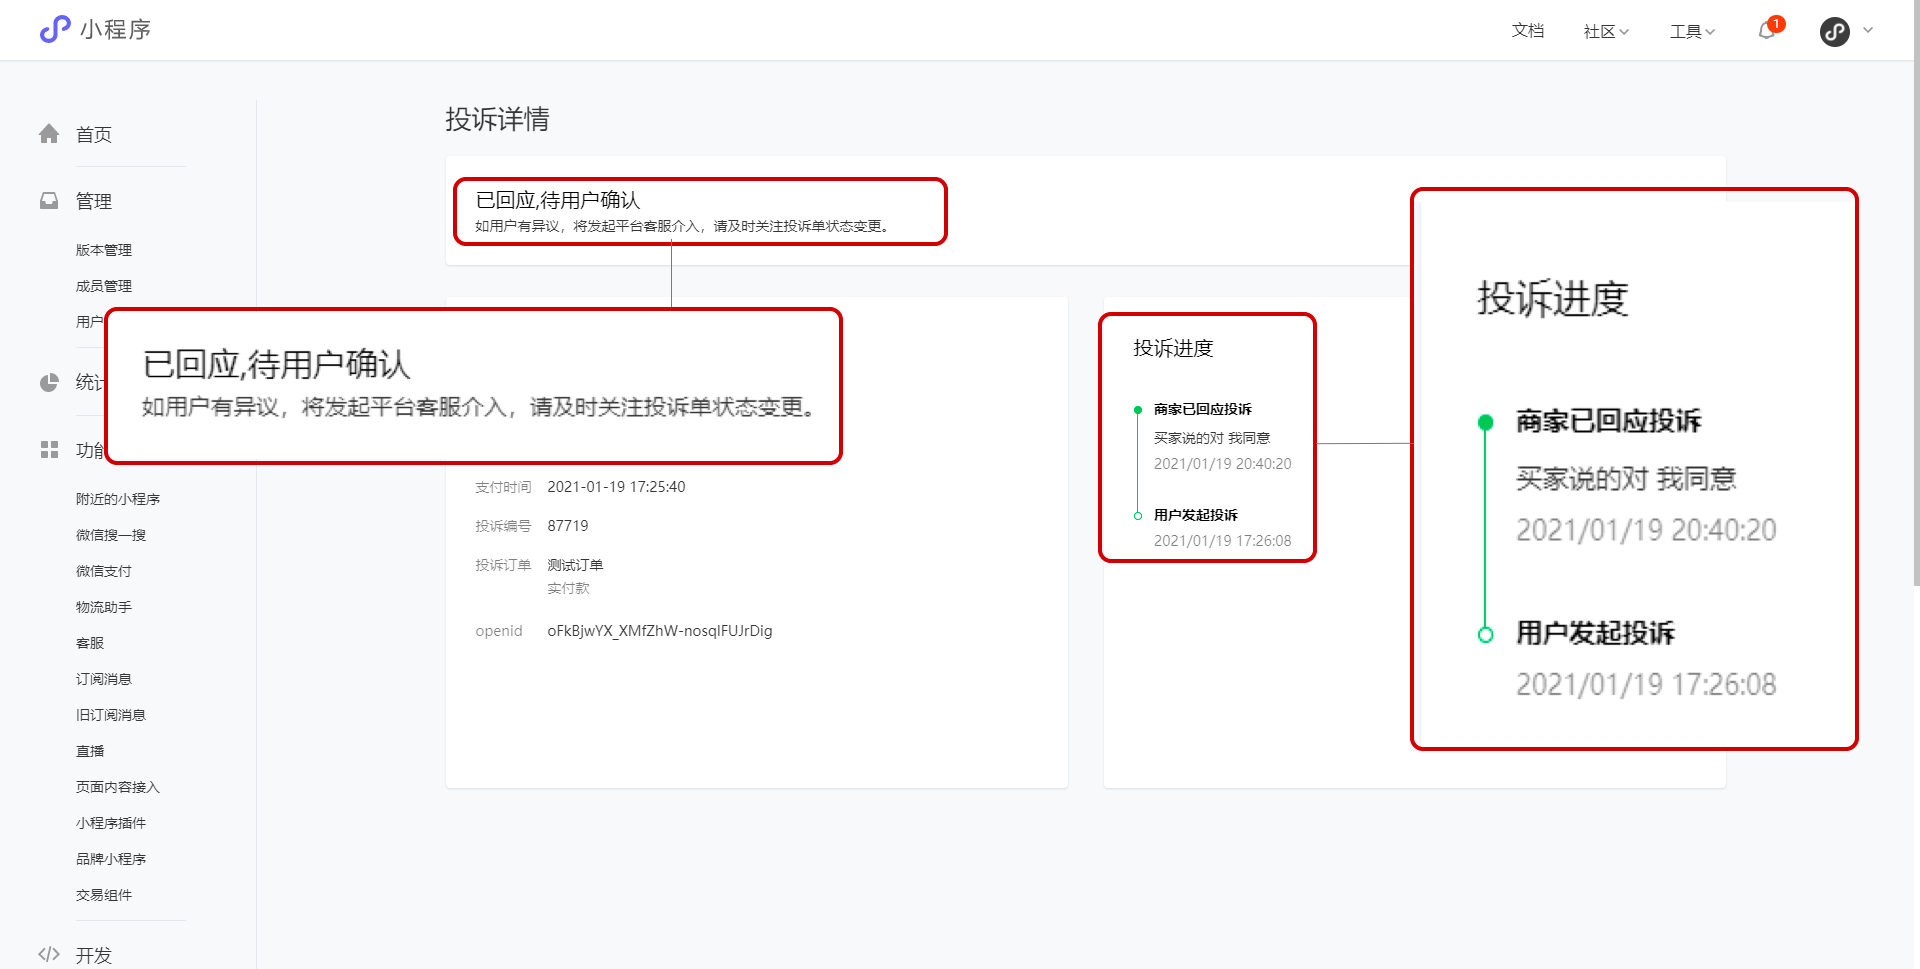Select 成员管理 in the sidebar
The width and height of the screenshot is (1920, 969).
(x=104, y=286)
